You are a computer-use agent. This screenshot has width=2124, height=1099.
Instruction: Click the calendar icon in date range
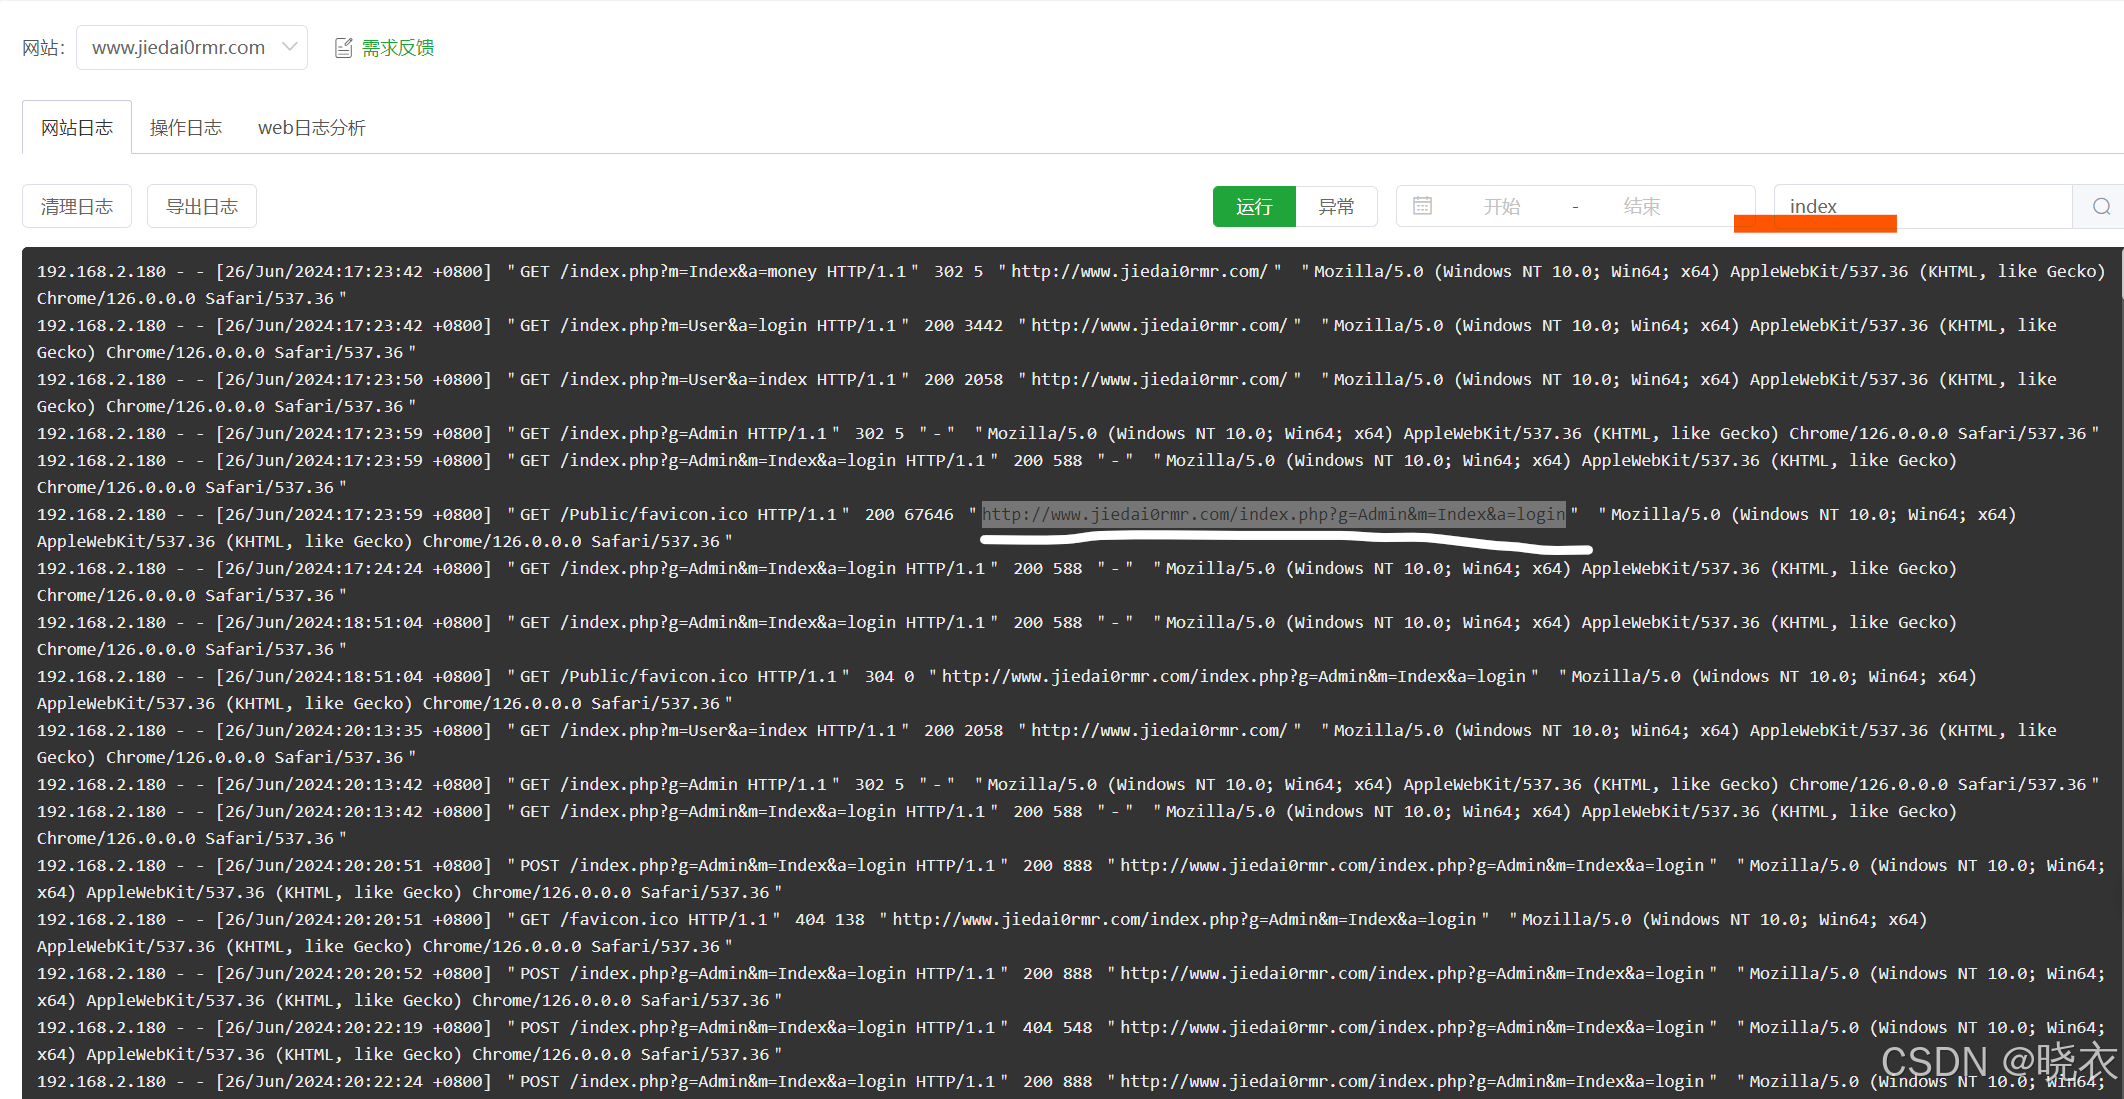tap(1422, 206)
